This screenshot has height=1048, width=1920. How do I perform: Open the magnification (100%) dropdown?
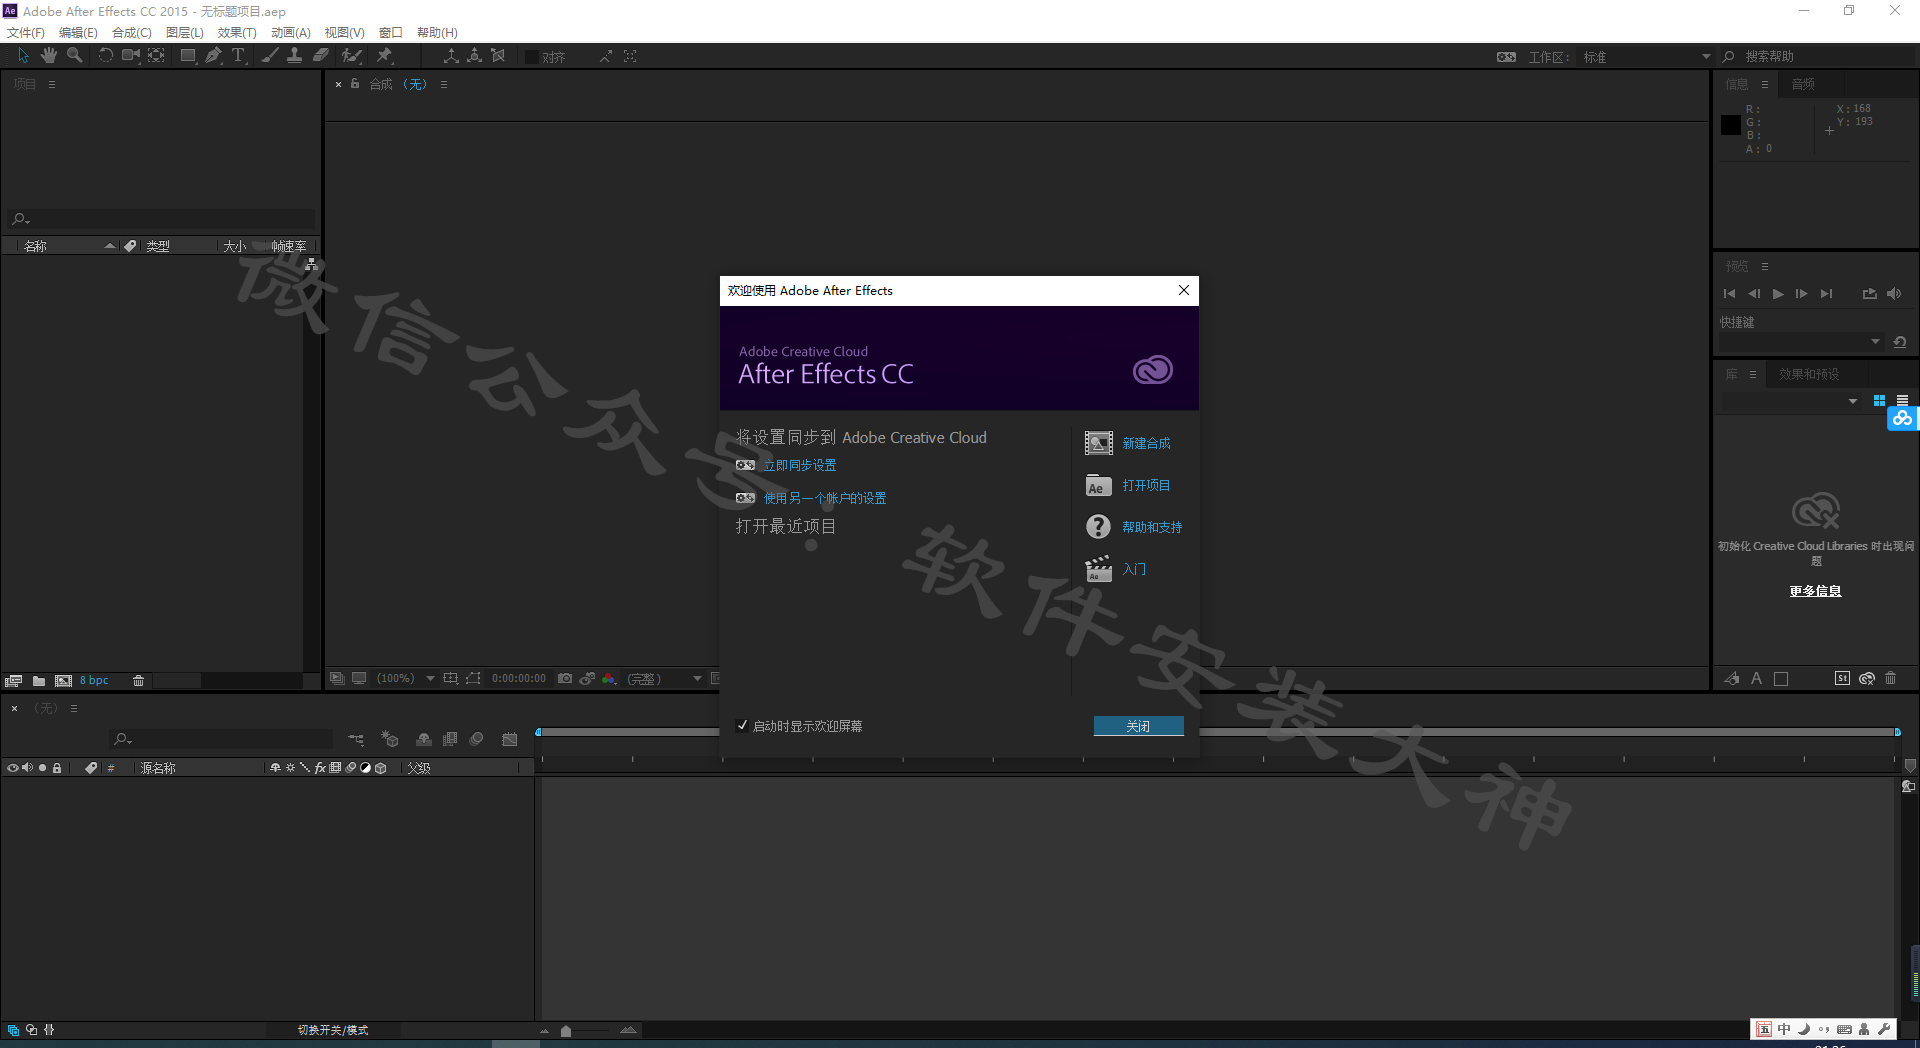[x=405, y=678]
